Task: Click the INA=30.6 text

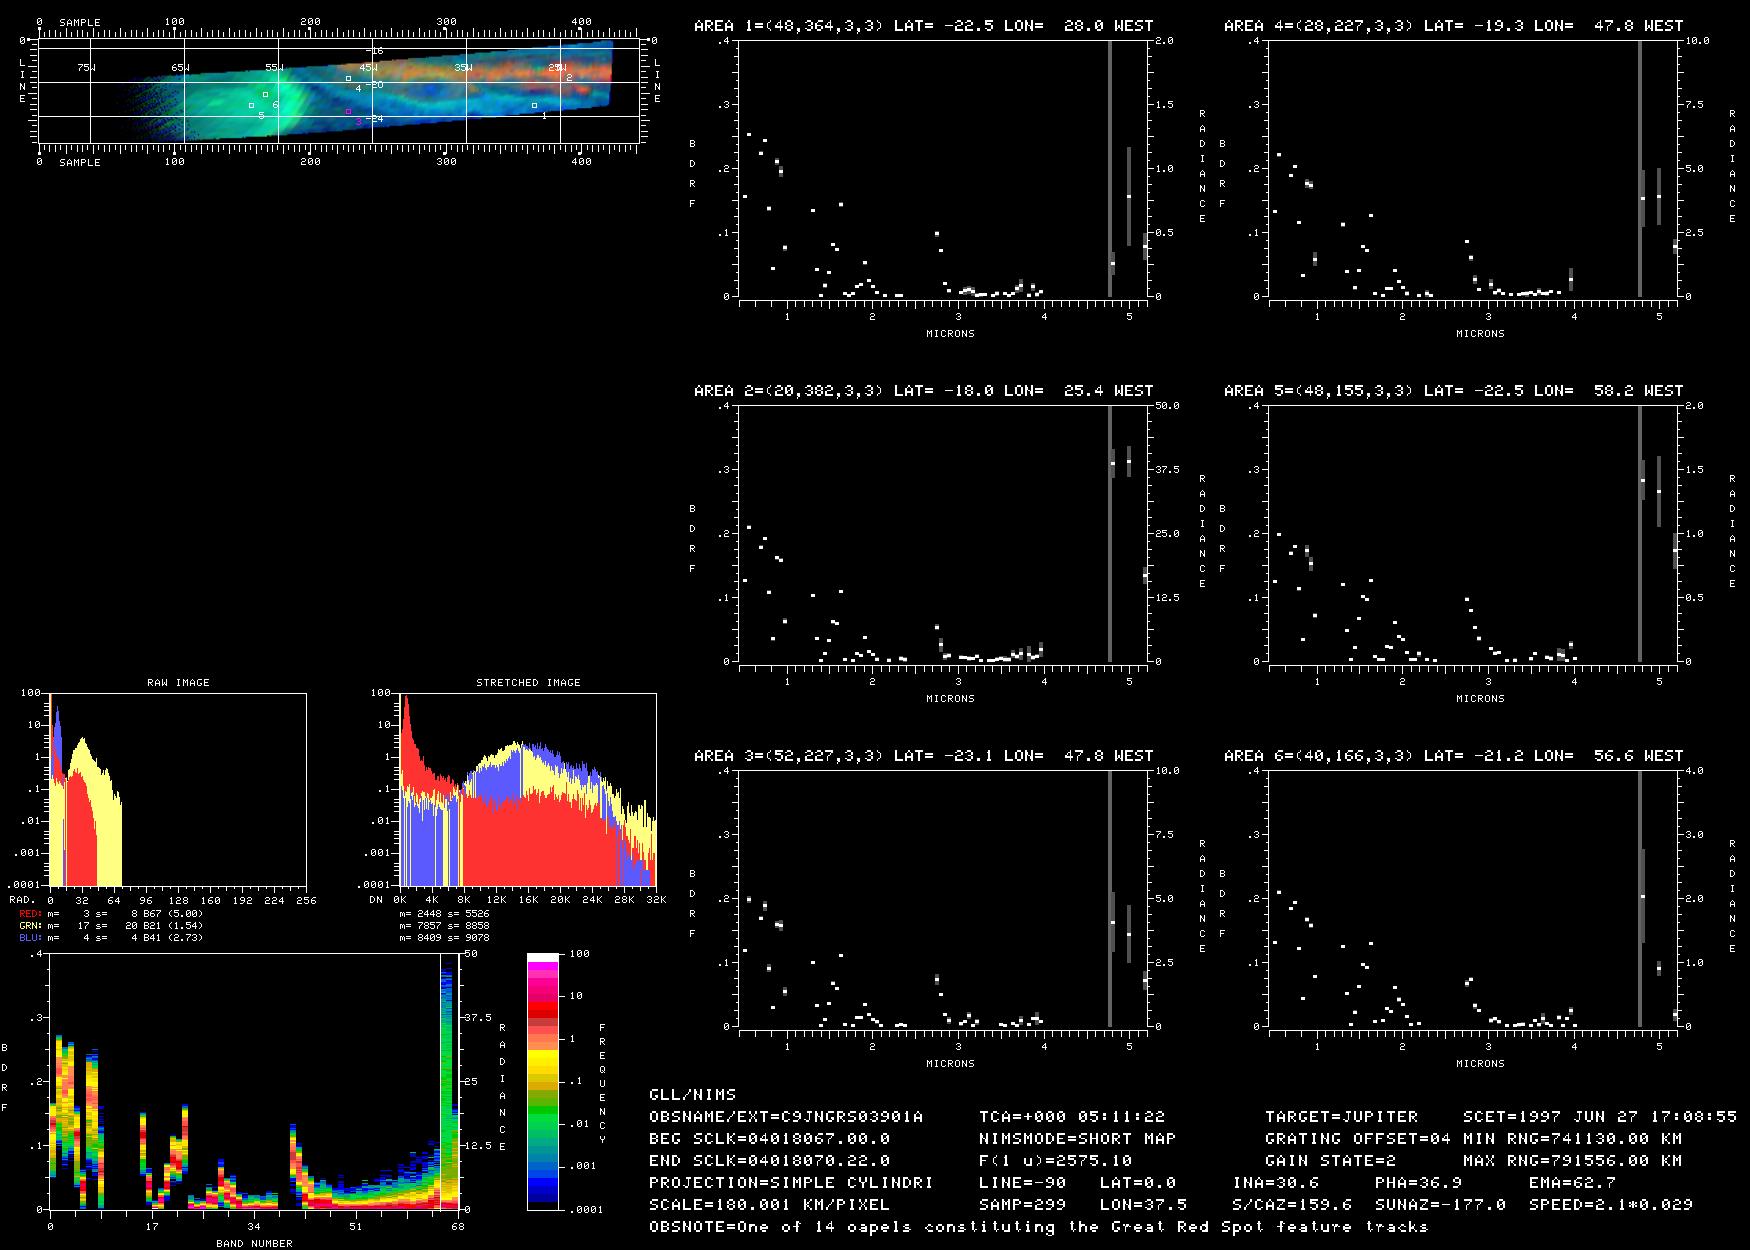Action: (x=1275, y=1183)
